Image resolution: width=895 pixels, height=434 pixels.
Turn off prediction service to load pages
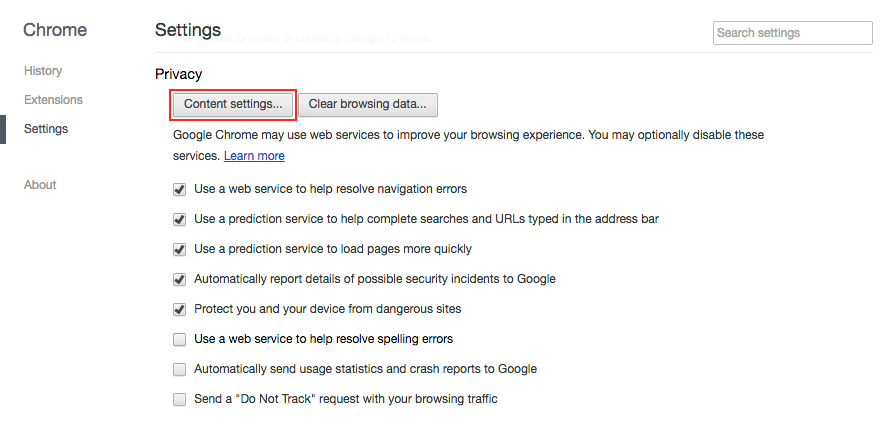coord(179,250)
